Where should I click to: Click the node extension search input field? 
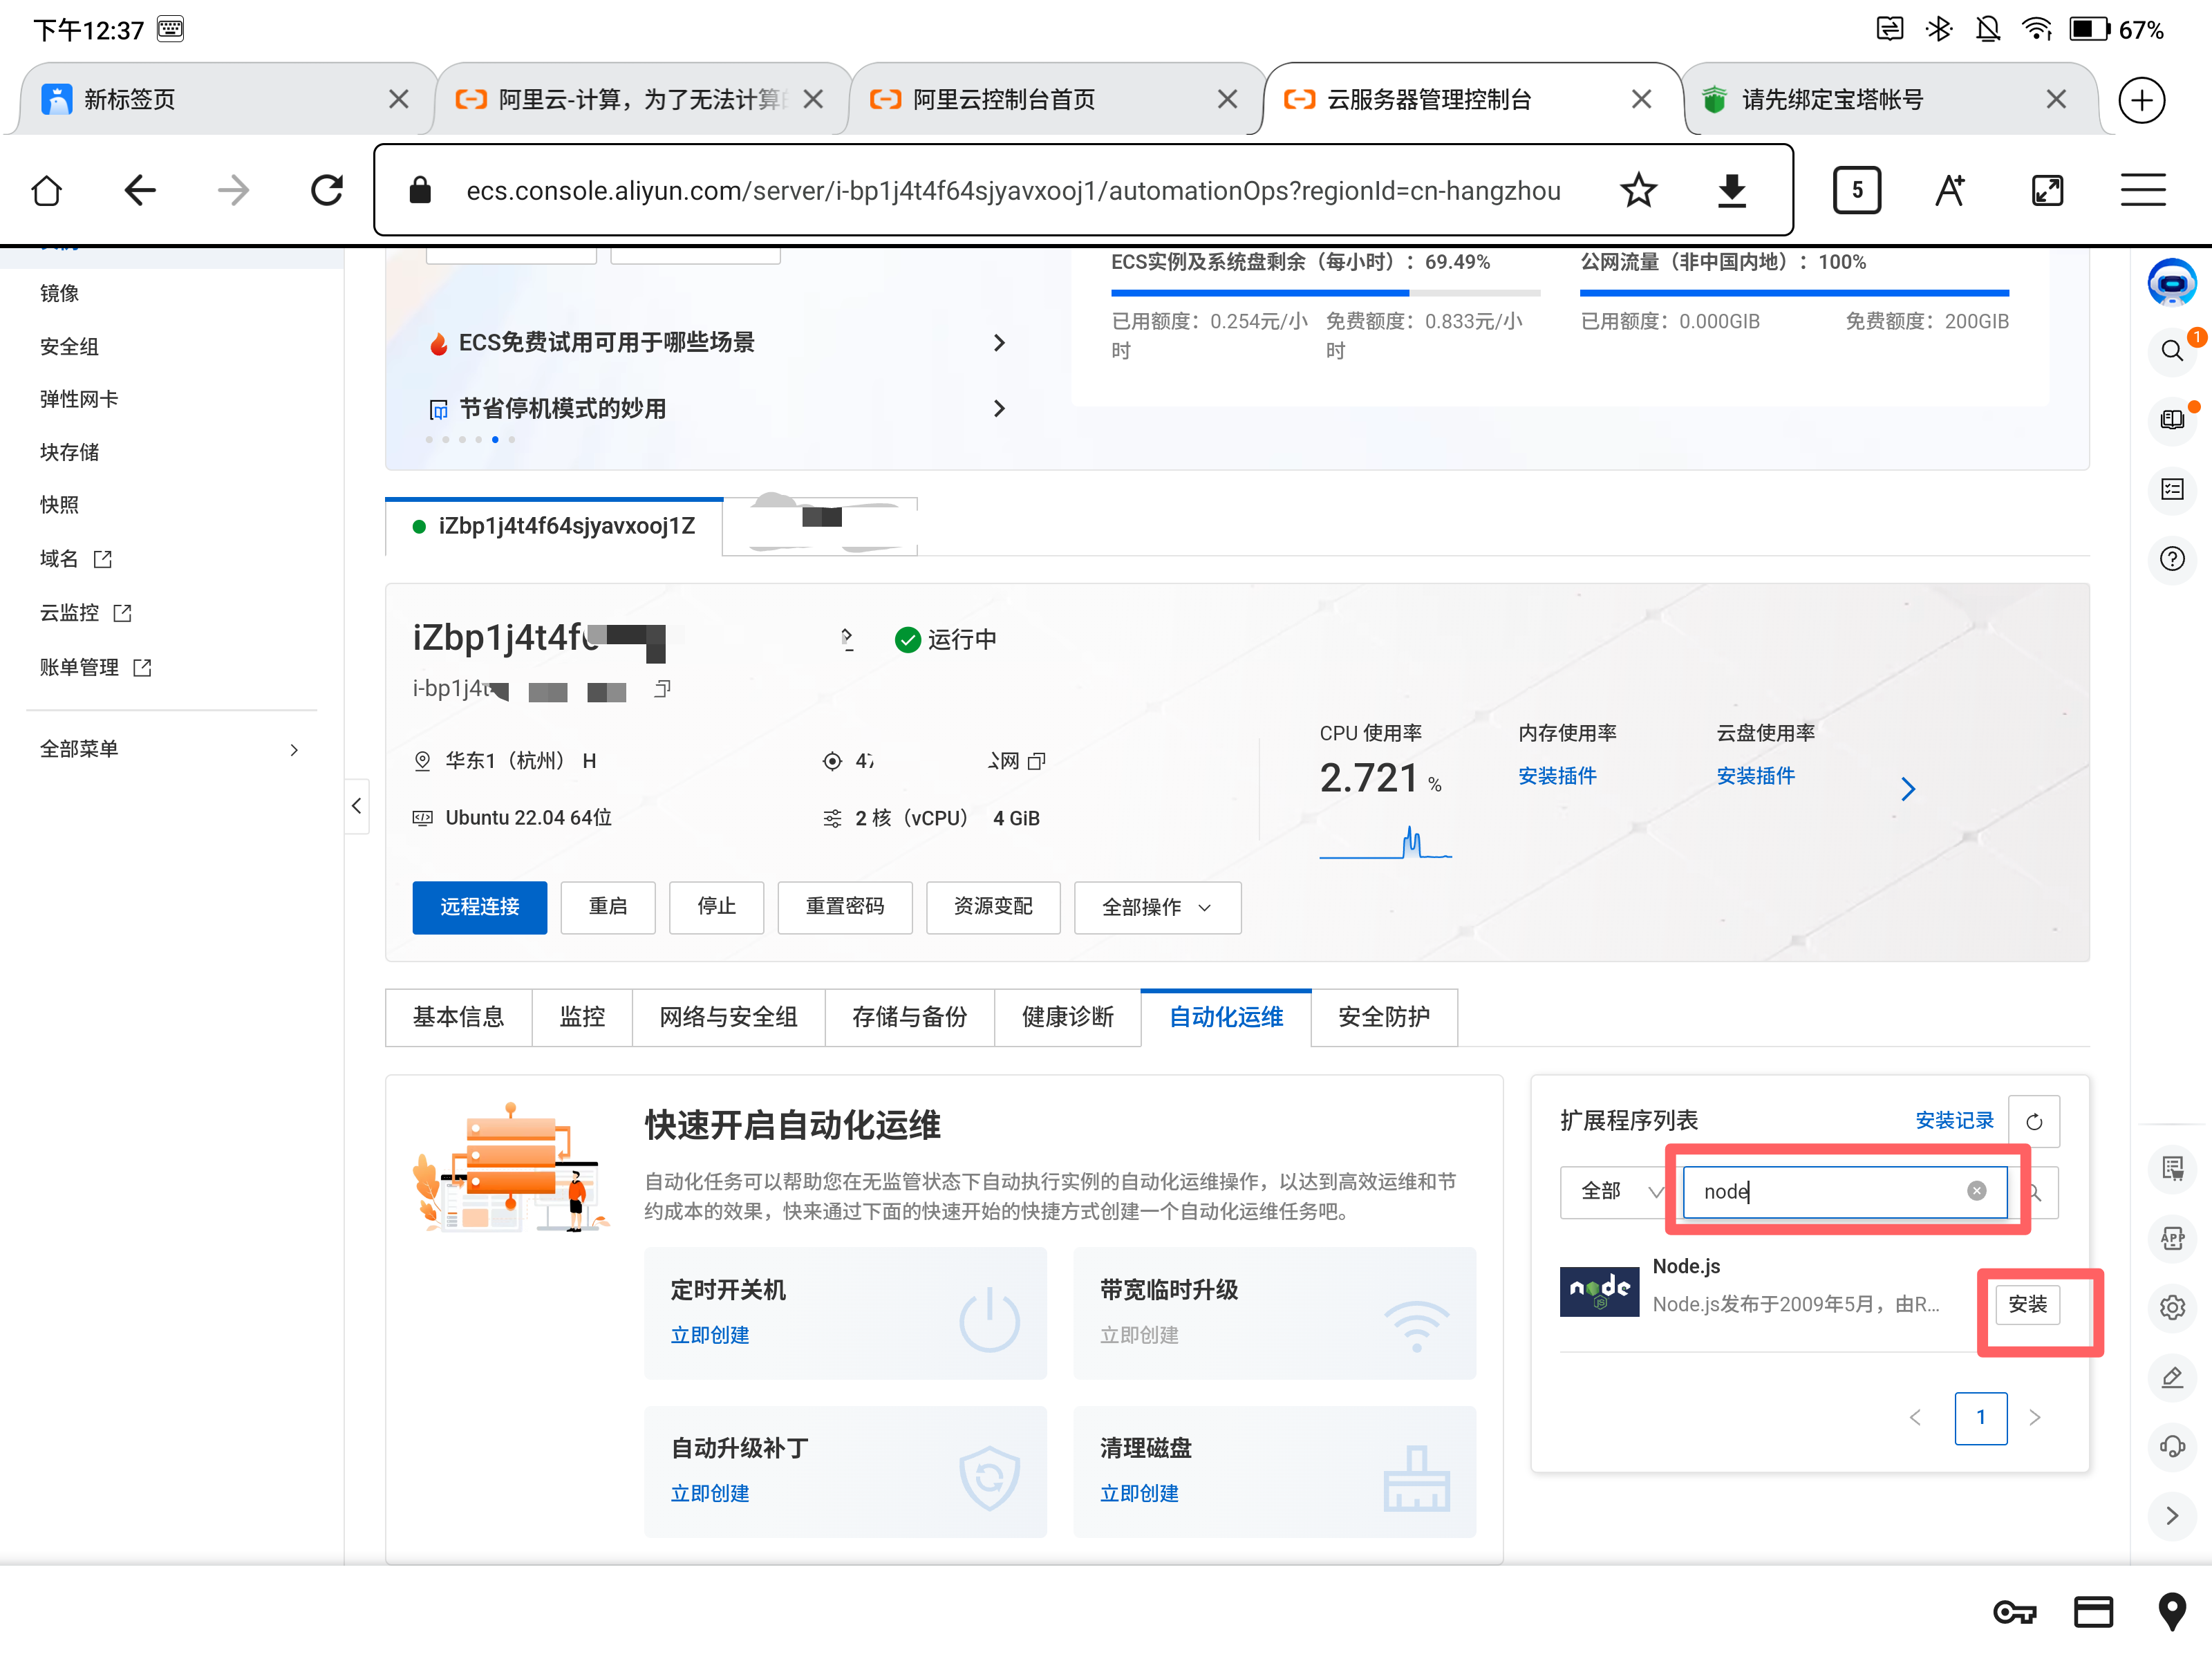[x=1840, y=1191]
